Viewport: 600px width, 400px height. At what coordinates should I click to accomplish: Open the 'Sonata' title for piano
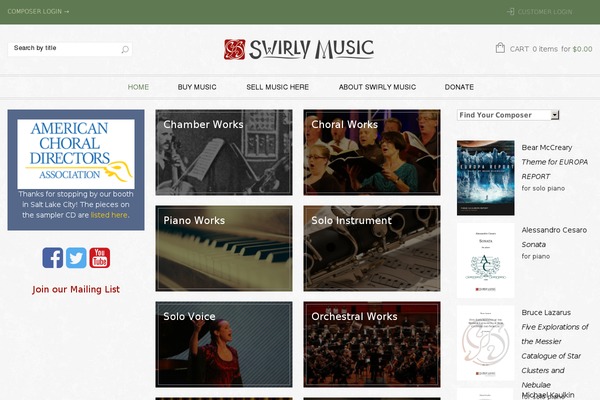(533, 244)
